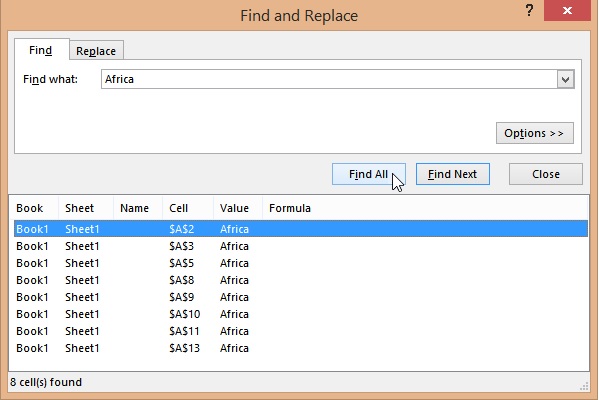Select the result row for cell $A$5
This screenshot has width=599, height=400.
coord(301,263)
